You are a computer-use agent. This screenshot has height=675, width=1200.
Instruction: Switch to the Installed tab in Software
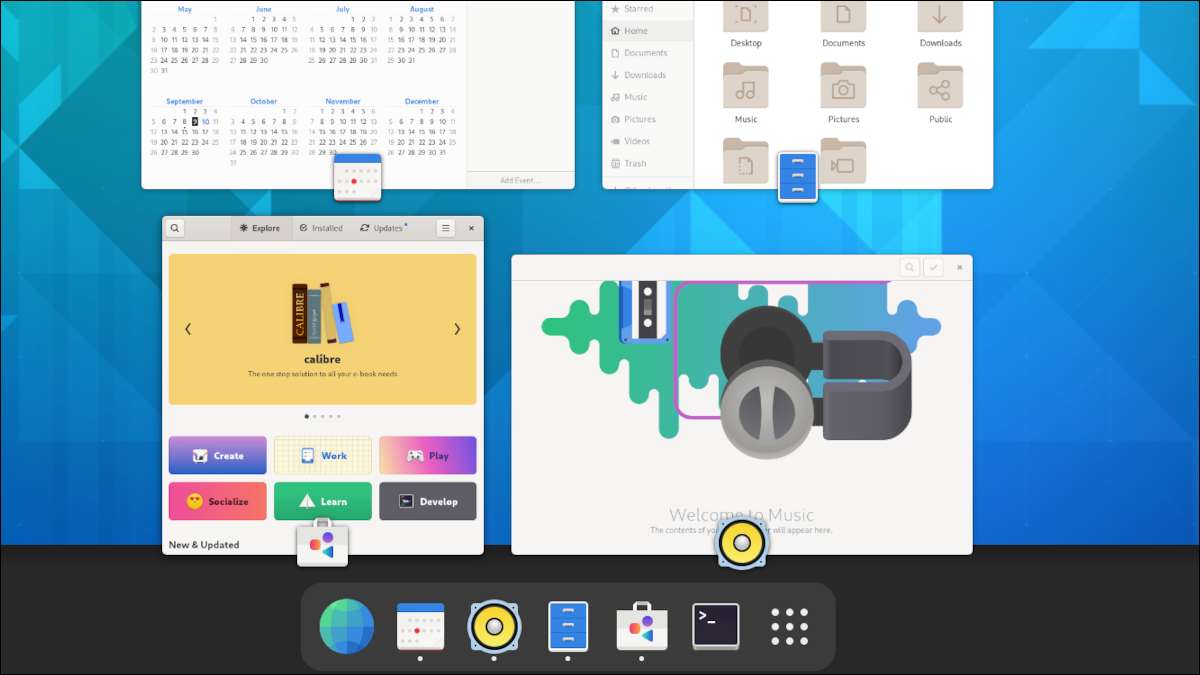click(x=321, y=228)
